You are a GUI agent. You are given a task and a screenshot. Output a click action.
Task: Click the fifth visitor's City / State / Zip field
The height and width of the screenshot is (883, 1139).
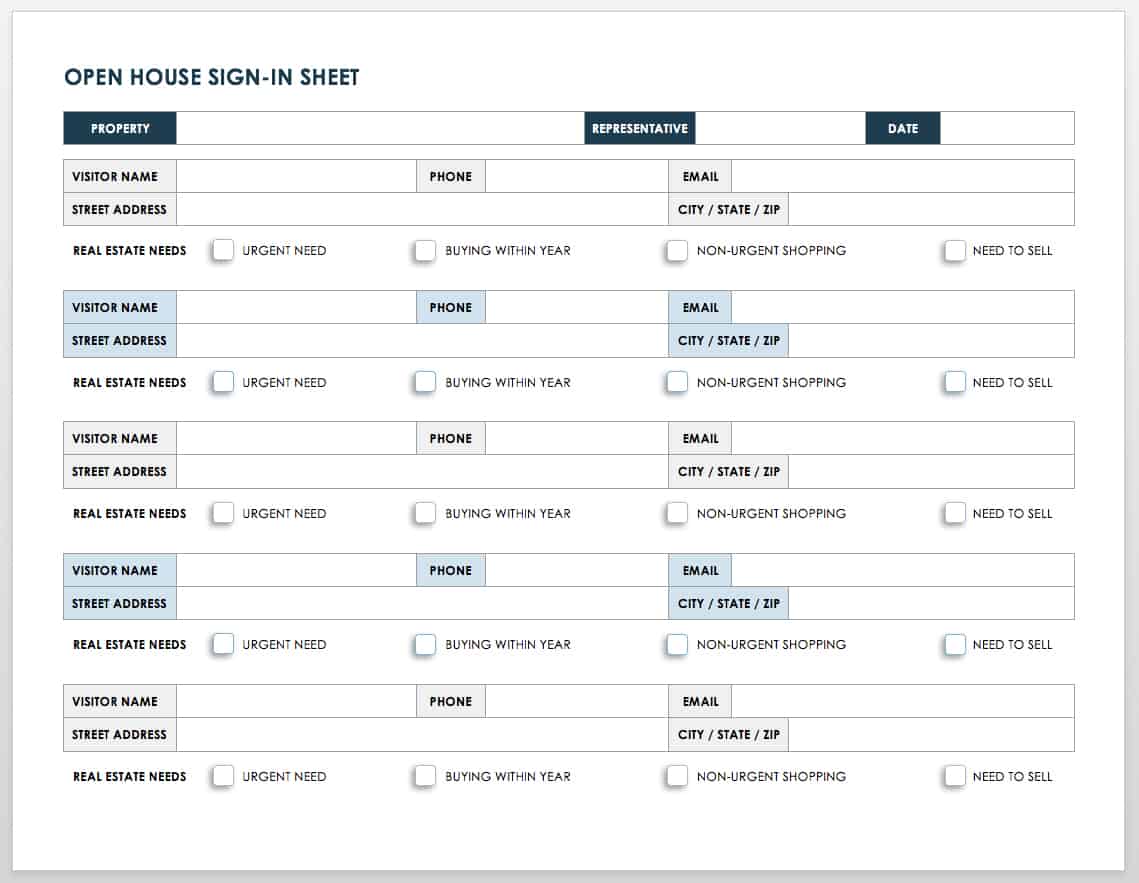931,735
